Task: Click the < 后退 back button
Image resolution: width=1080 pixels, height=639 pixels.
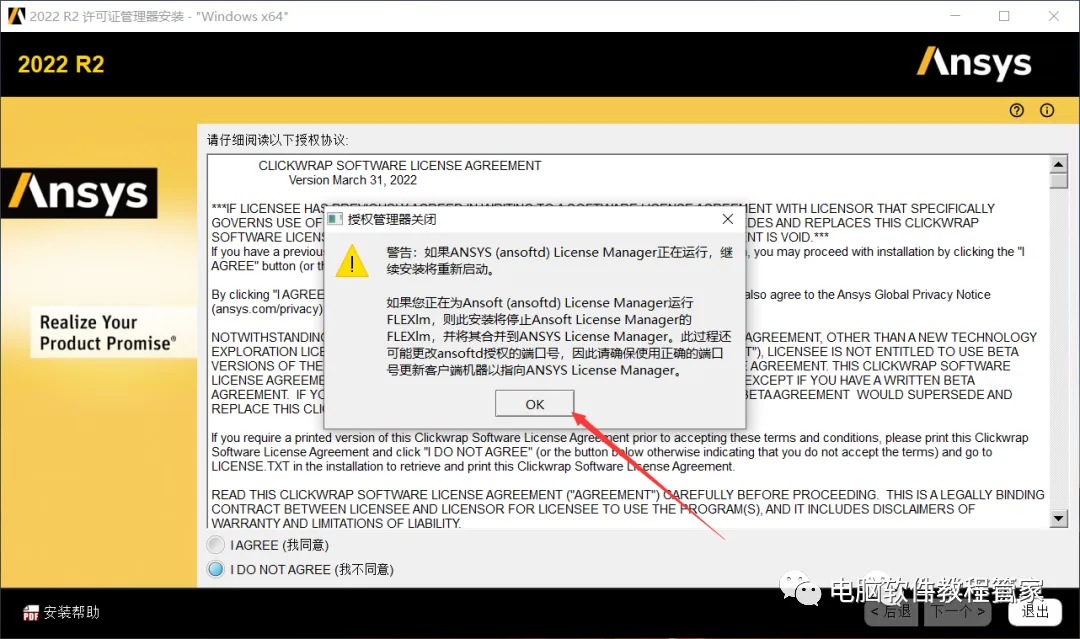Action: pyautogui.click(x=891, y=611)
